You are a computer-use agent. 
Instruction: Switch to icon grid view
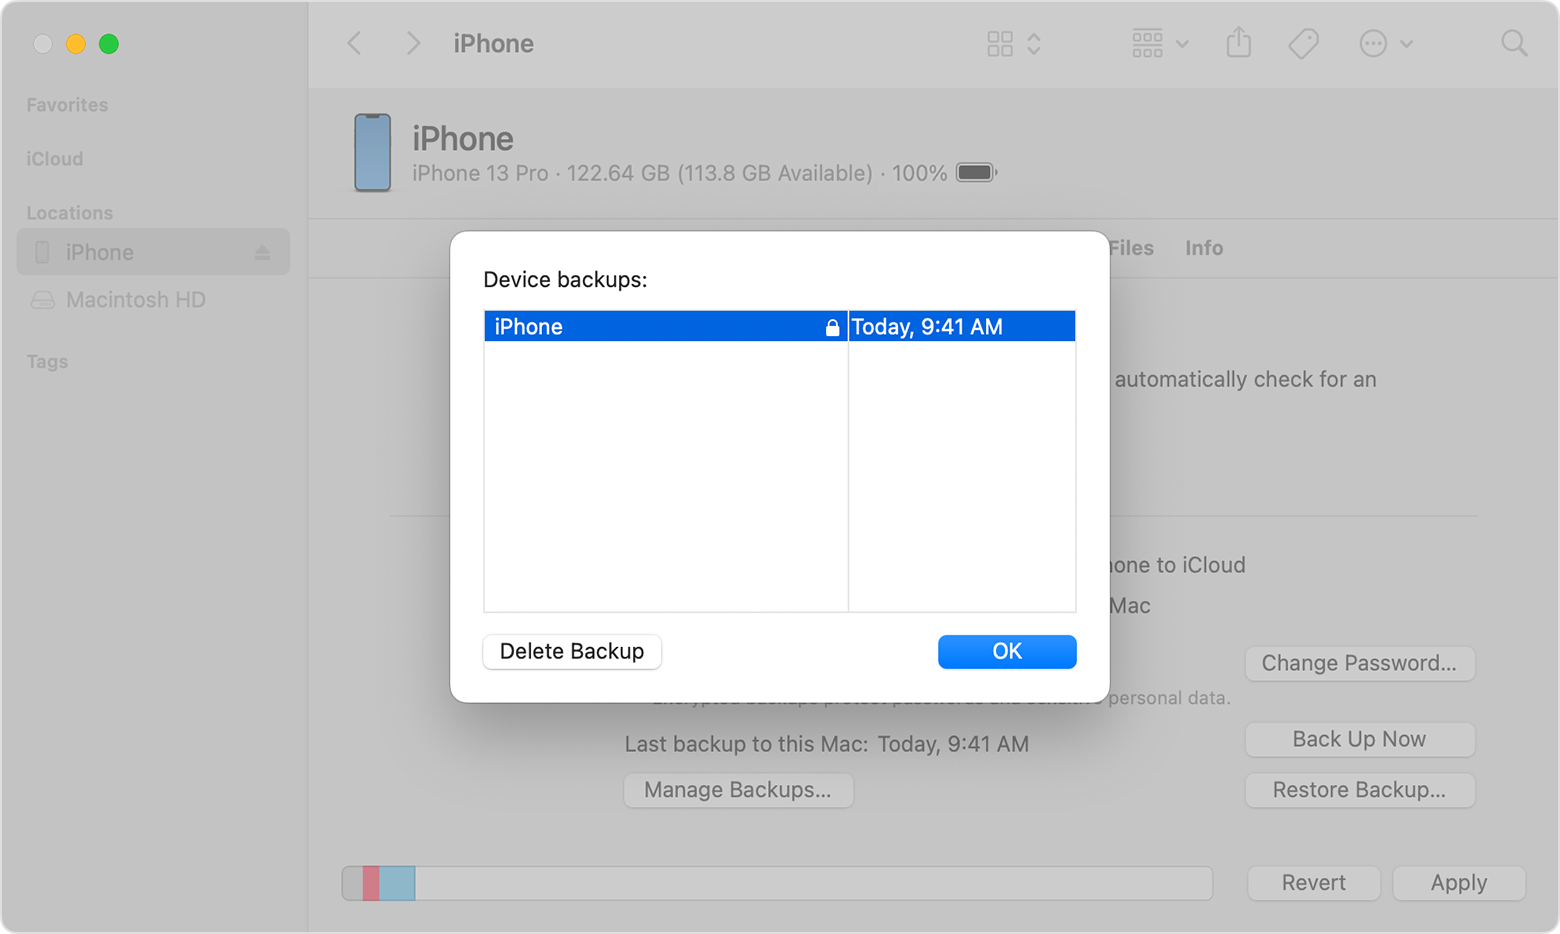(1000, 43)
